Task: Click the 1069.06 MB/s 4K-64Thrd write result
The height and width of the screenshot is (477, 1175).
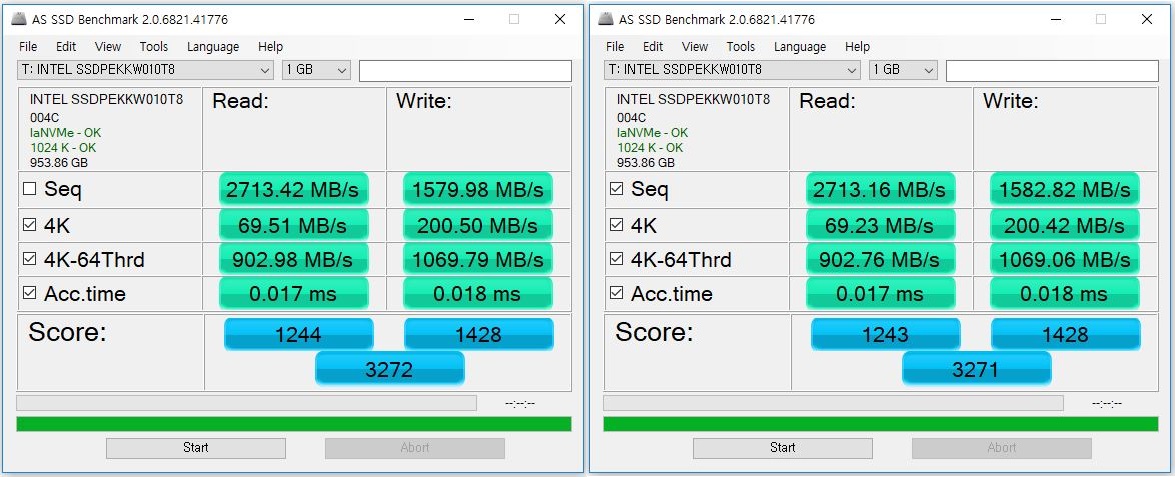Action: (1064, 259)
